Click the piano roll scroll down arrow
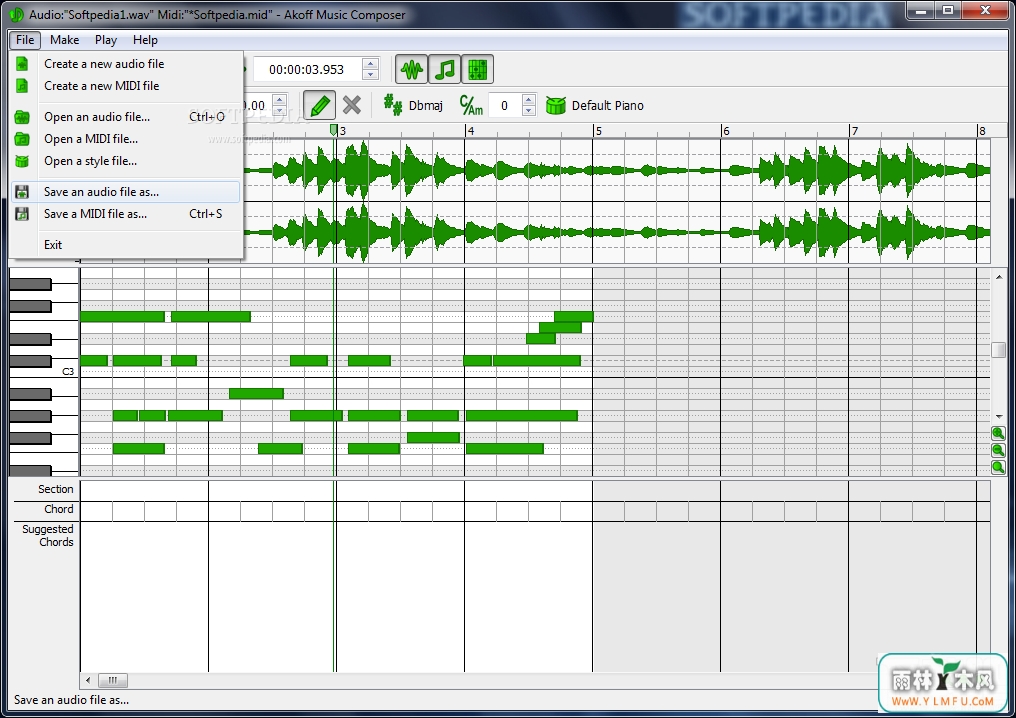The height and width of the screenshot is (718, 1016). coord(999,416)
